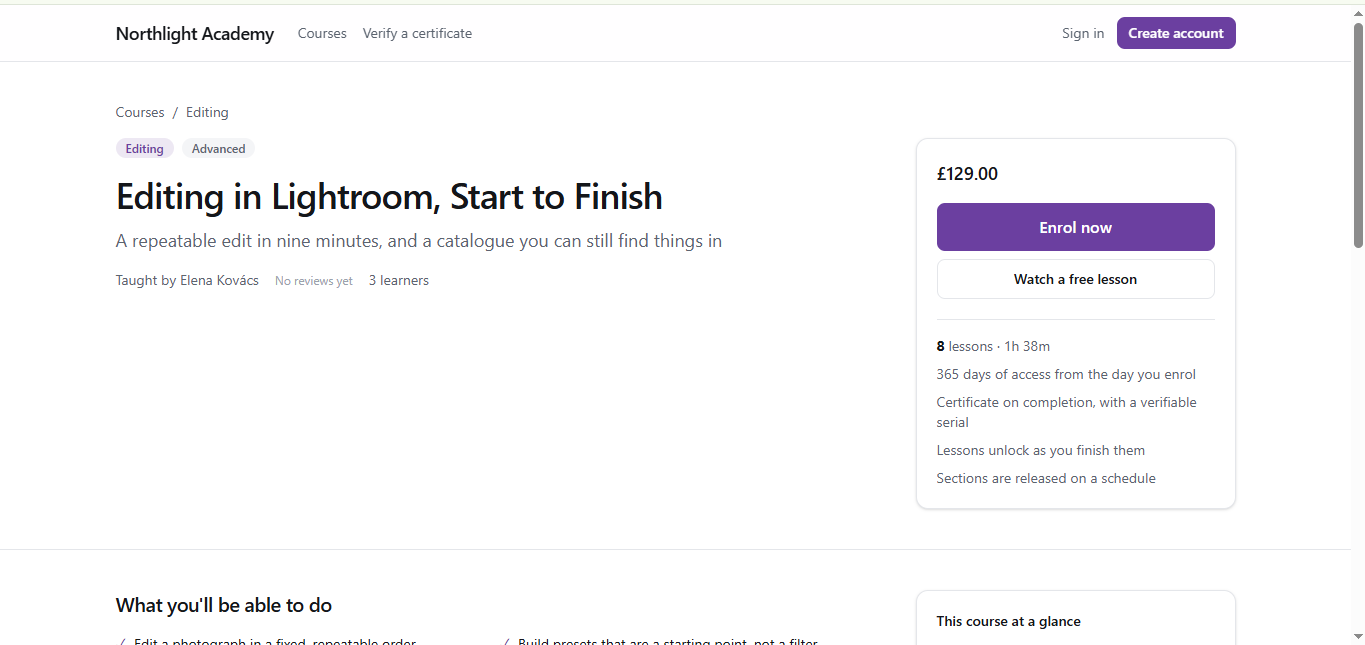Open instructor Elena Kovács profile text
The width and height of the screenshot is (1365, 645).
click(x=187, y=281)
